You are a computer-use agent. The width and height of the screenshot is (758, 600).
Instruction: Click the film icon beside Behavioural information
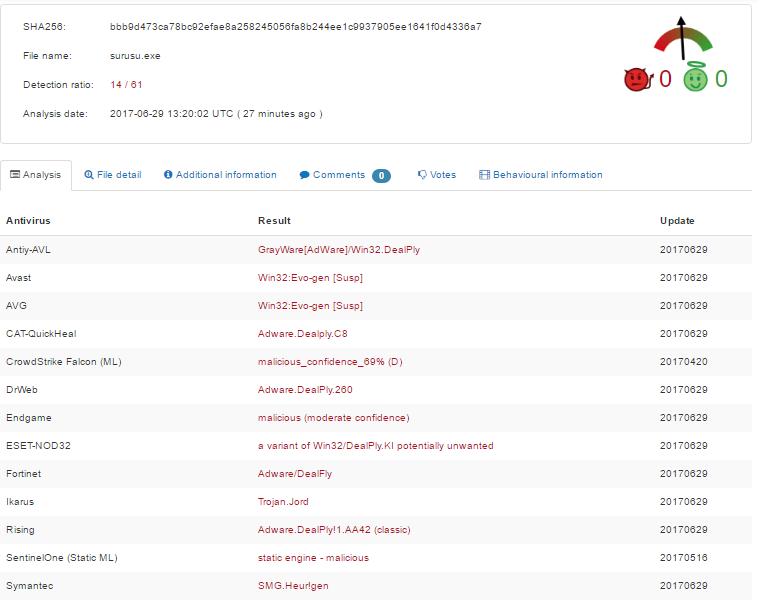coord(484,175)
